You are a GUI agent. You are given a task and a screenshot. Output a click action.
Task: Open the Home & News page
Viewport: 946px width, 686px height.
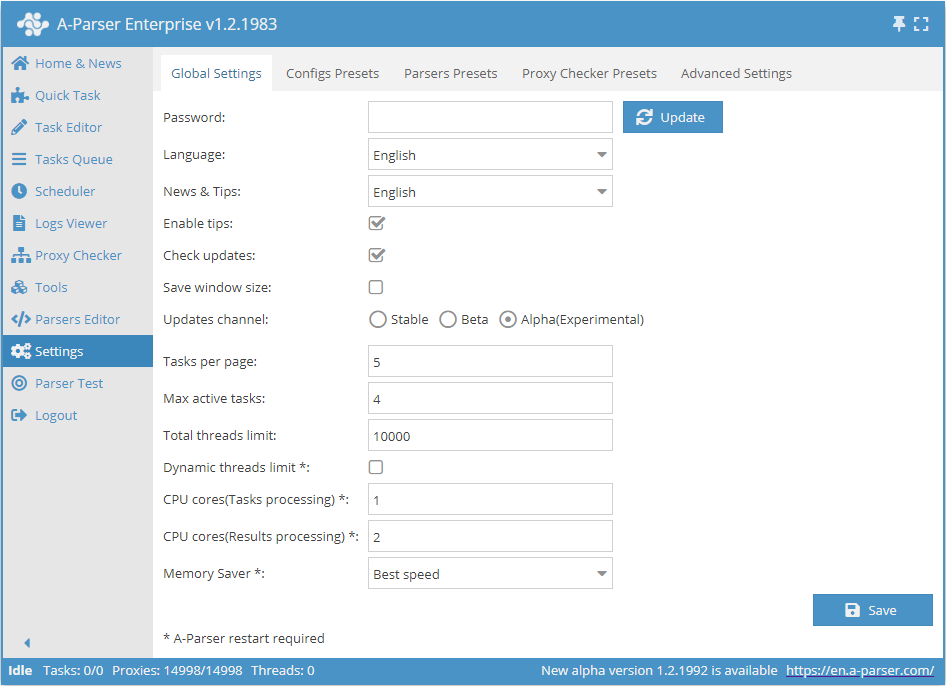65,62
